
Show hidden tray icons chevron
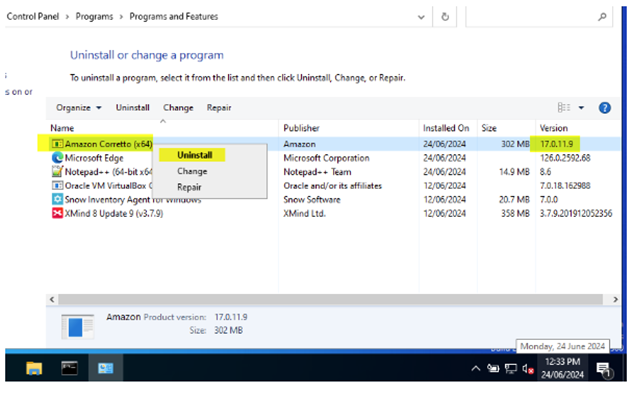click(x=476, y=368)
